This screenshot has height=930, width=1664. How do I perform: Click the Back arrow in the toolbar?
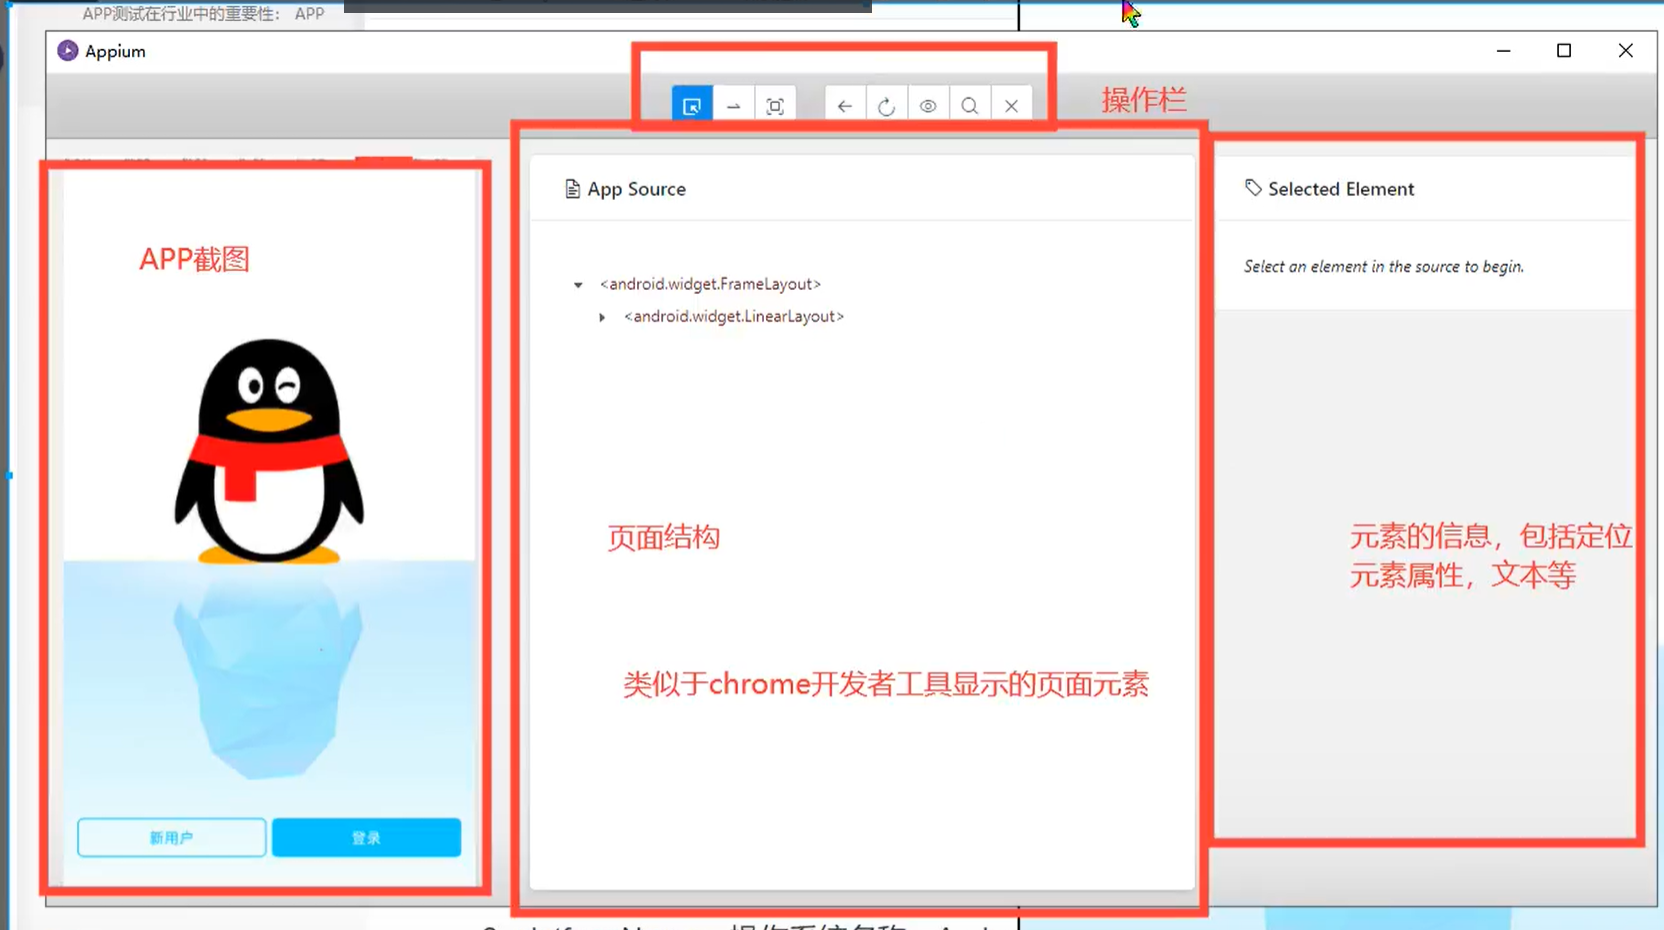[x=845, y=106]
